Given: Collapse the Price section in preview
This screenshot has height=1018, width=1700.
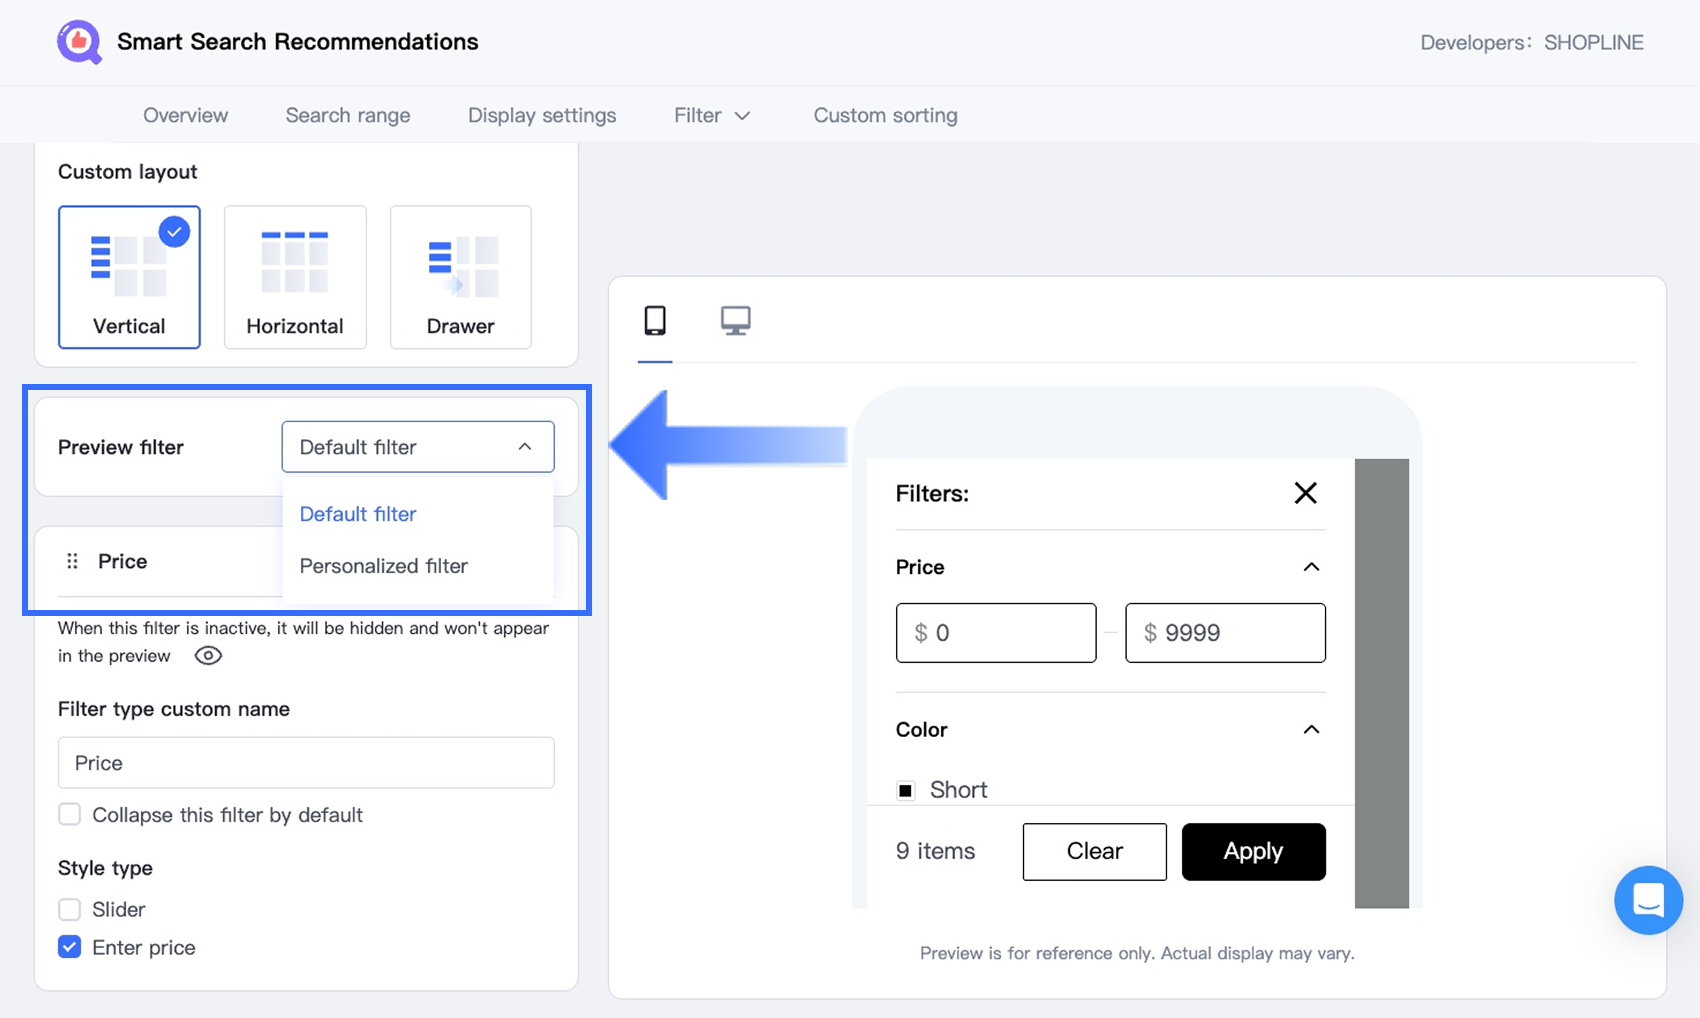Looking at the screenshot, I should (1311, 567).
